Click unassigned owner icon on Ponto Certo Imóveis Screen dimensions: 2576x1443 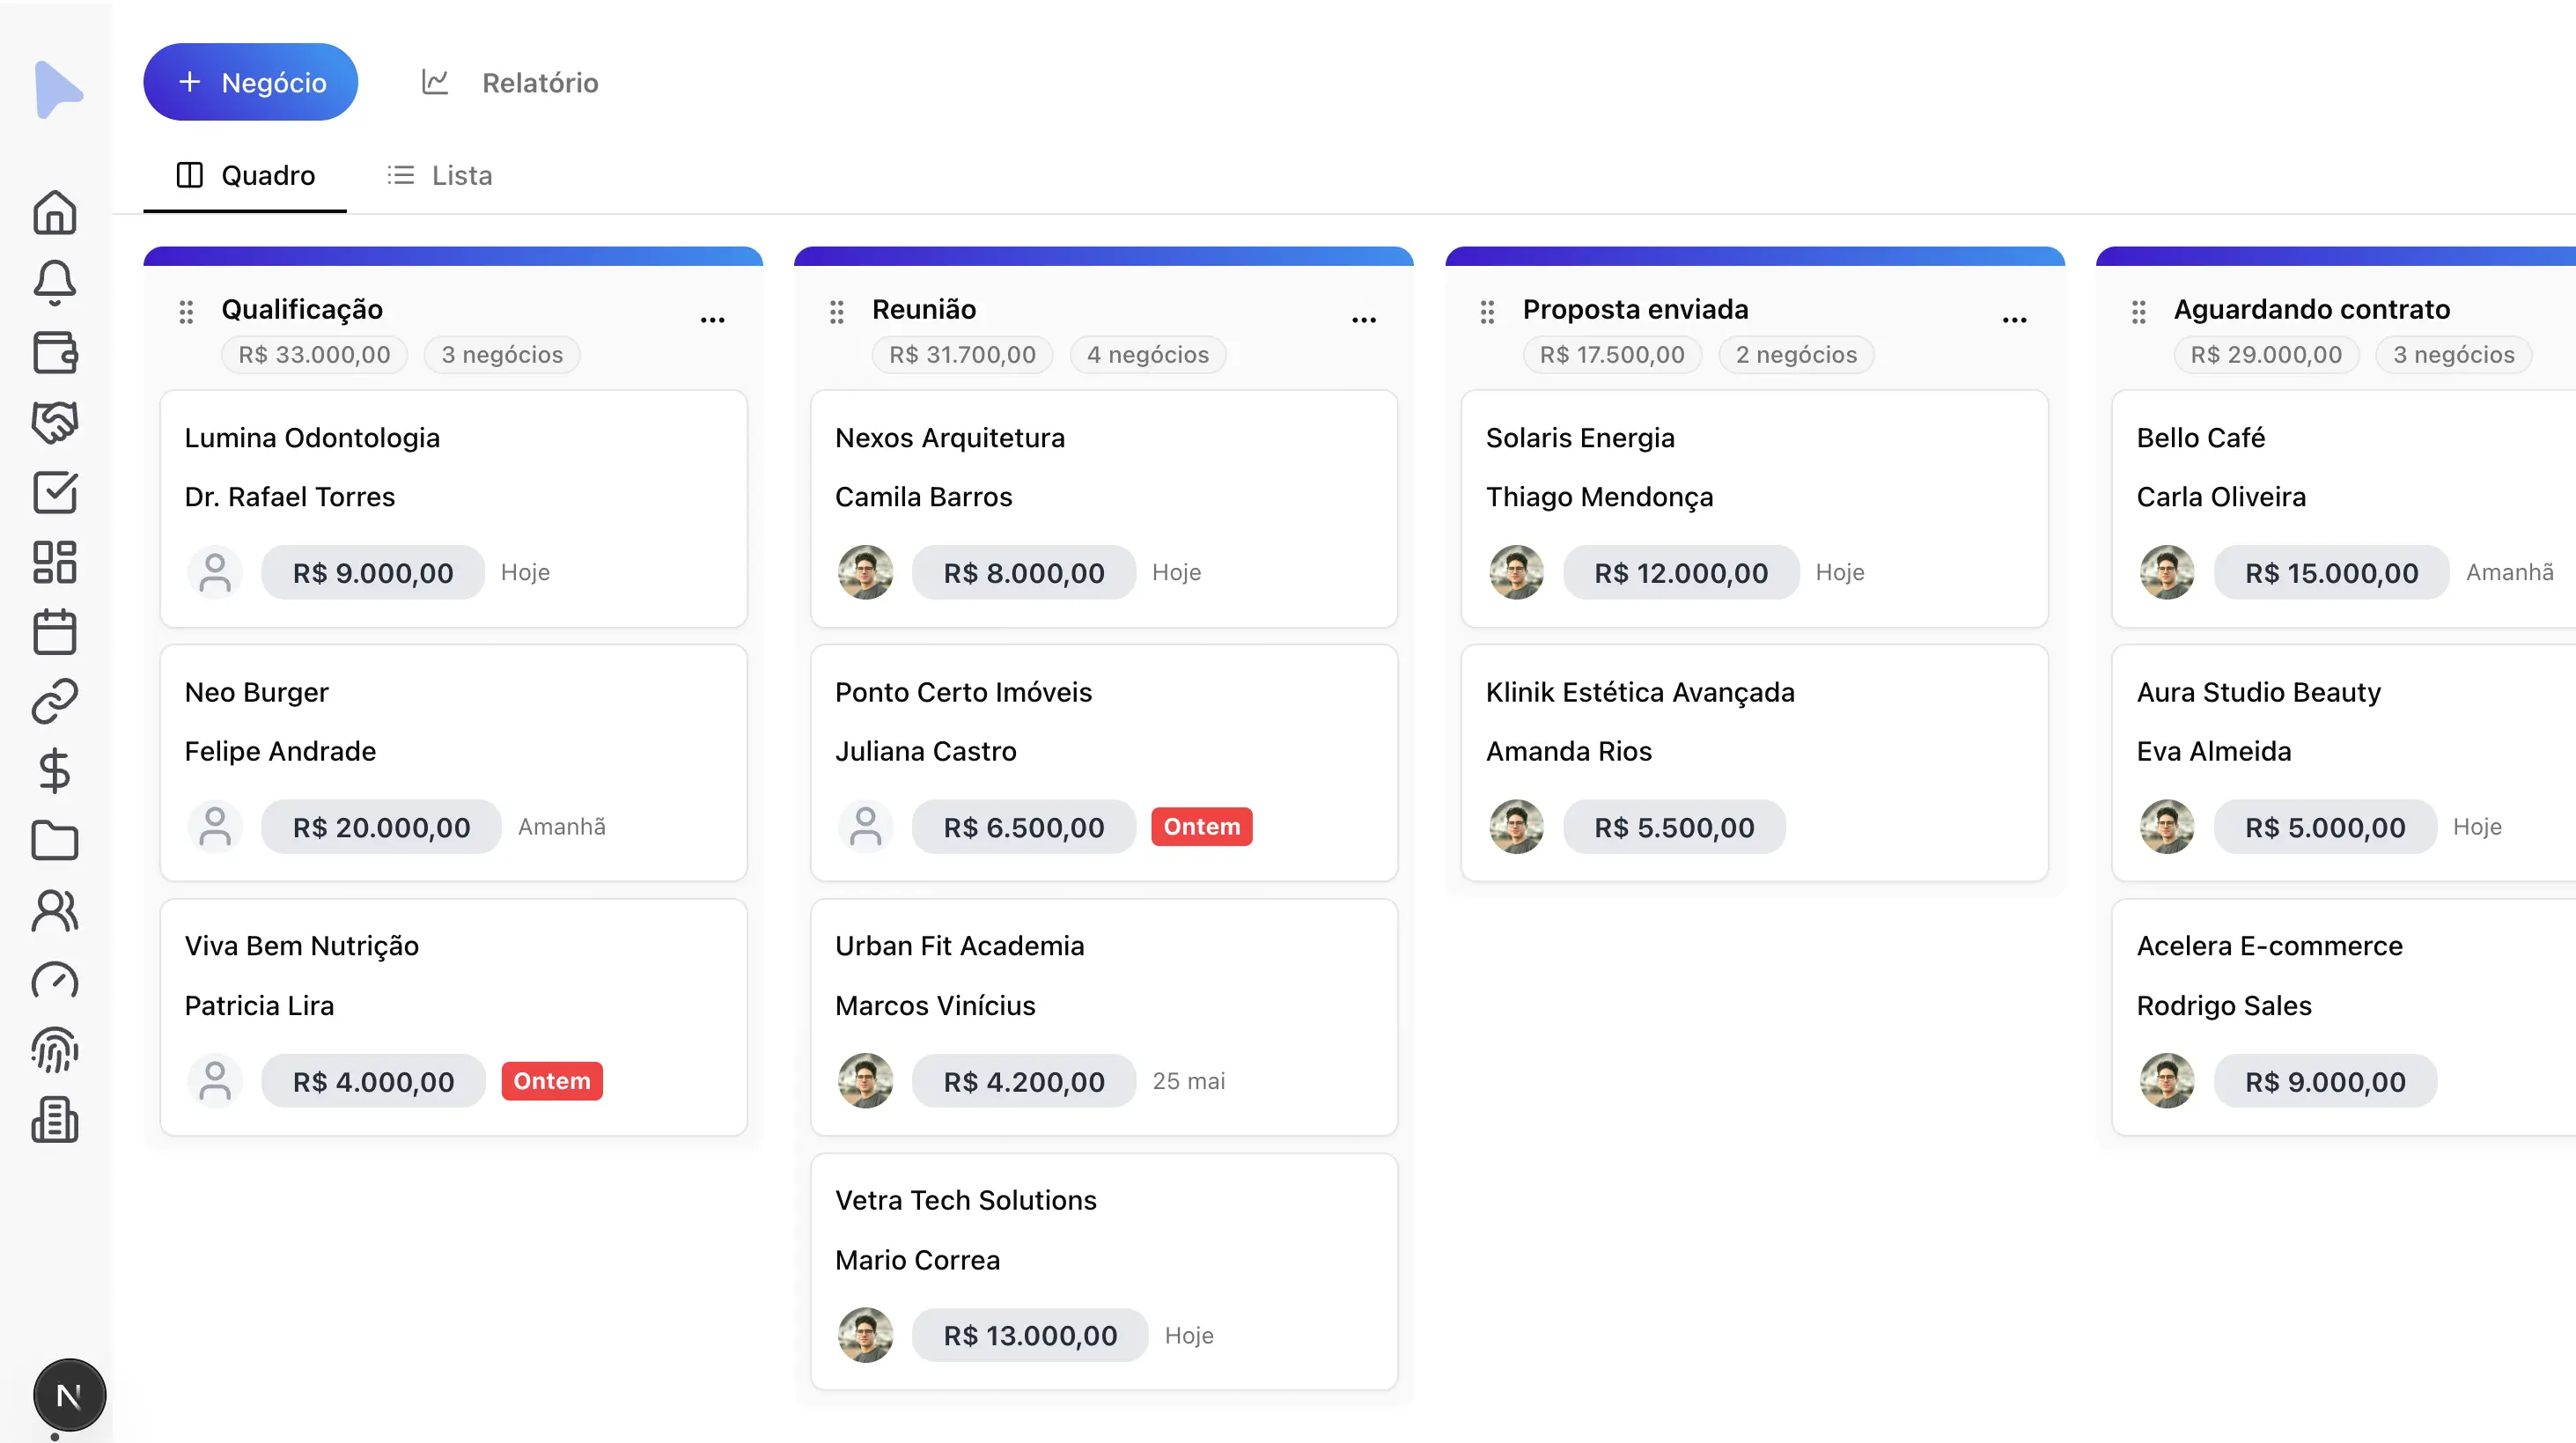tap(866, 827)
